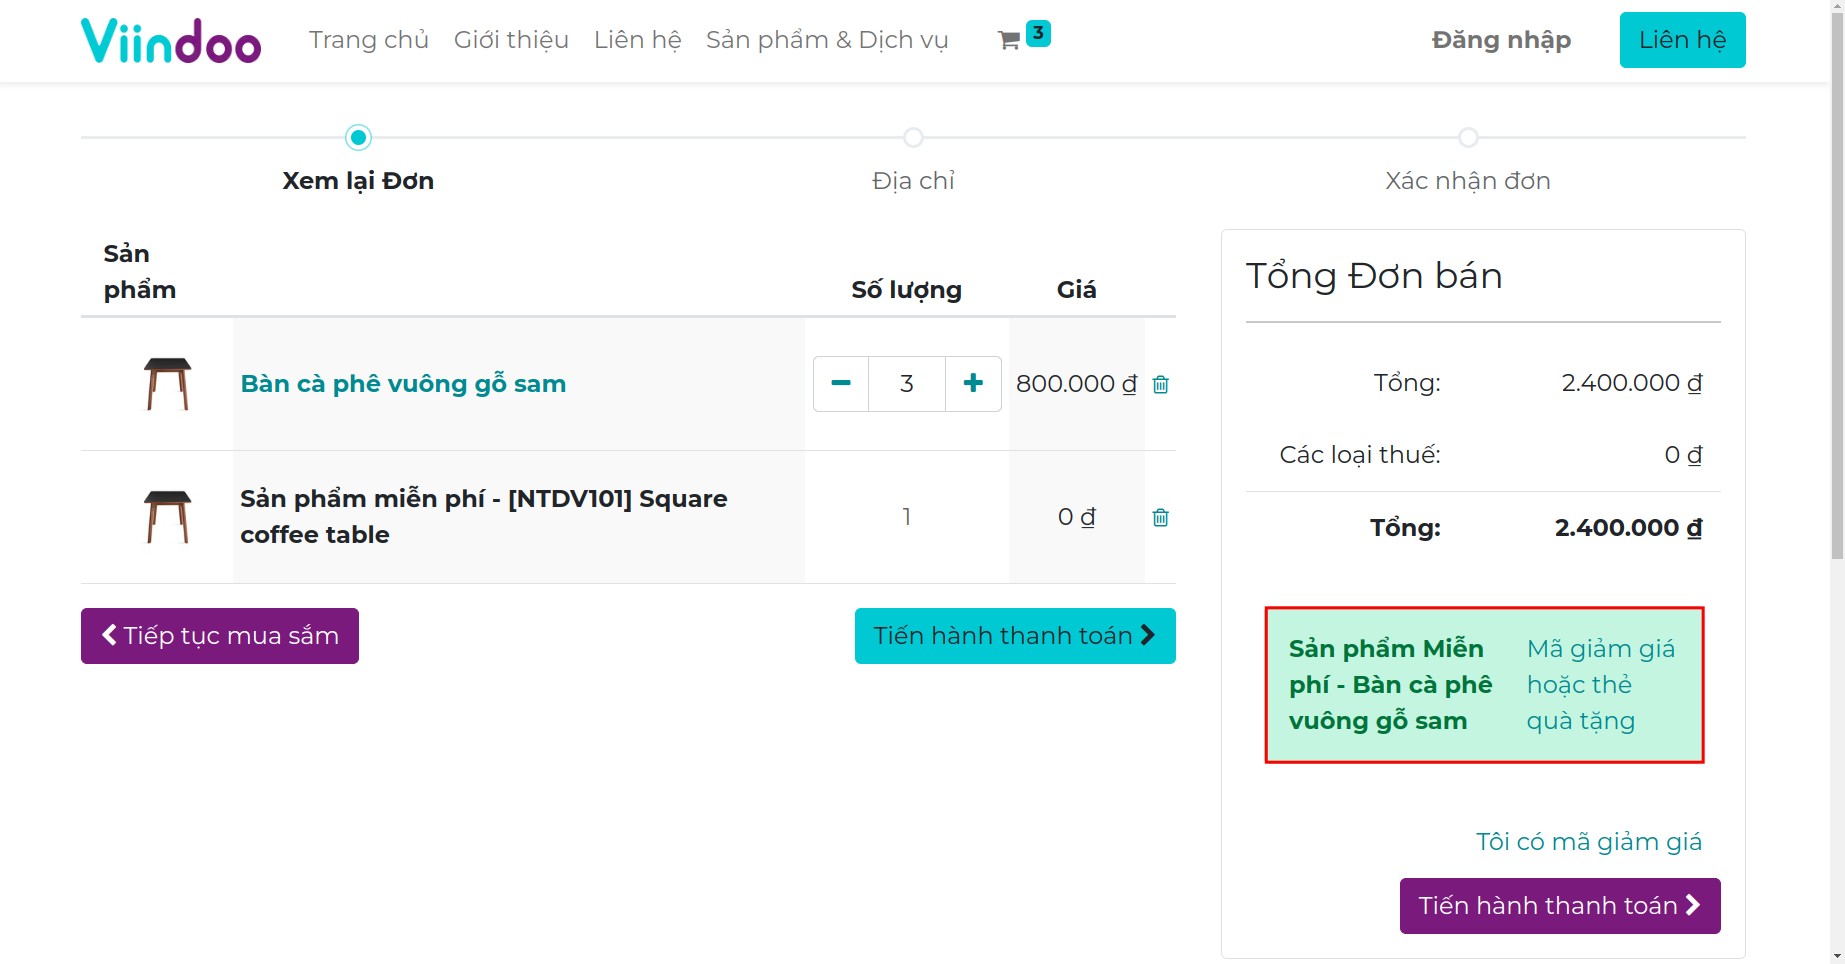Click the Đăng nhập link
Image resolution: width=1845 pixels, height=964 pixels.
tap(1499, 40)
